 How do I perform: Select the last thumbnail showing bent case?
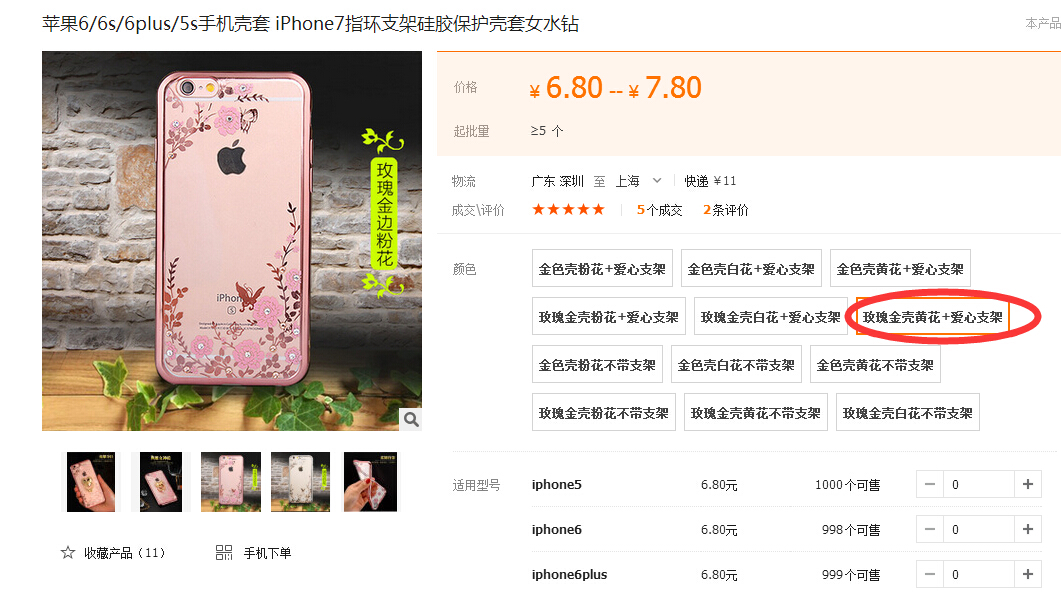370,482
